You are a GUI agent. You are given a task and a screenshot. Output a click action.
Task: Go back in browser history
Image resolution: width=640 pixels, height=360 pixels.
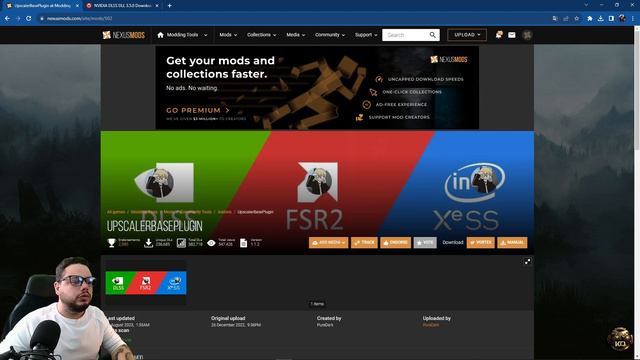tap(7, 18)
